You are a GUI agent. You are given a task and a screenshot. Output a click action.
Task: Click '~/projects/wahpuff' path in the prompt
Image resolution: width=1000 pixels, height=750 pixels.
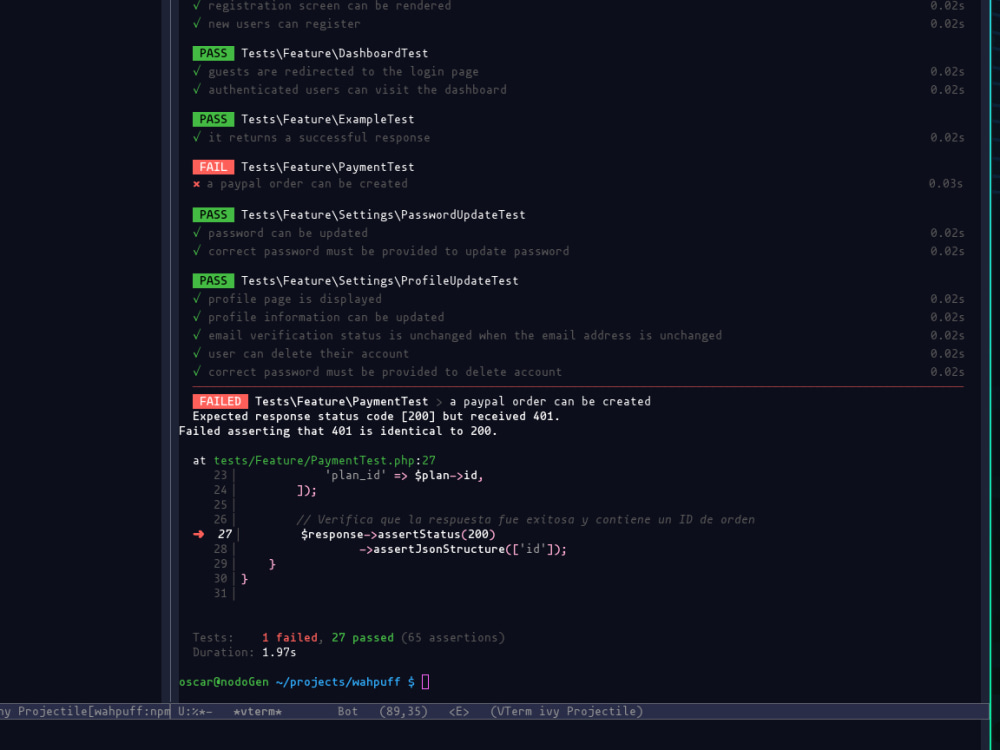pyautogui.click(x=338, y=682)
